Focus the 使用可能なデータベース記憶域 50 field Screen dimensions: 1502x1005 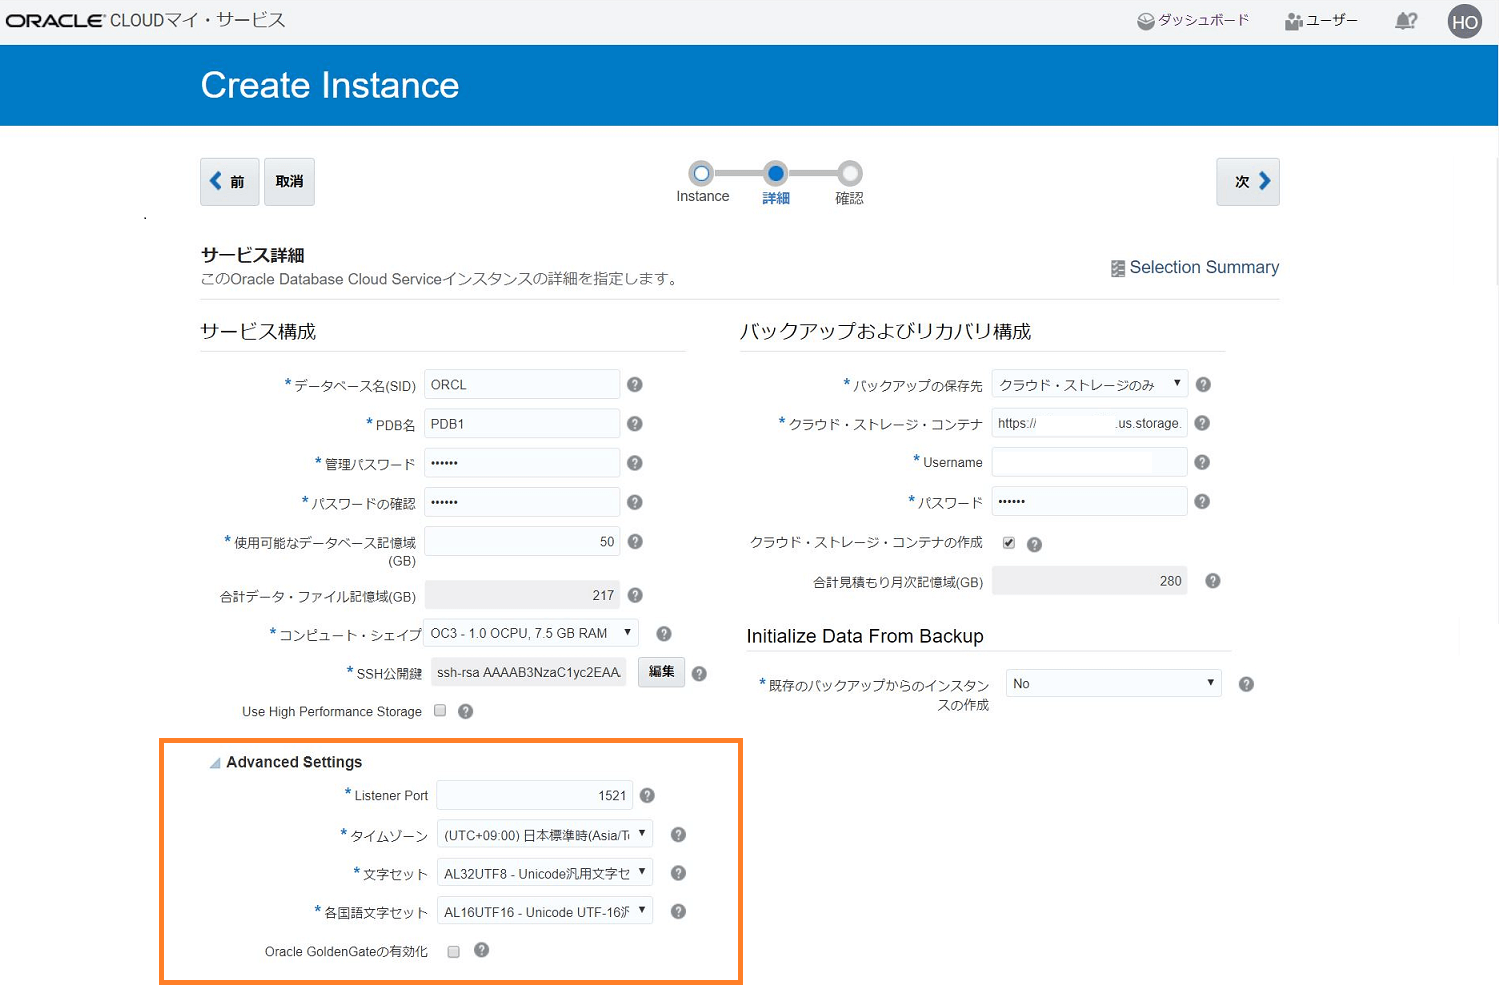[x=522, y=541]
